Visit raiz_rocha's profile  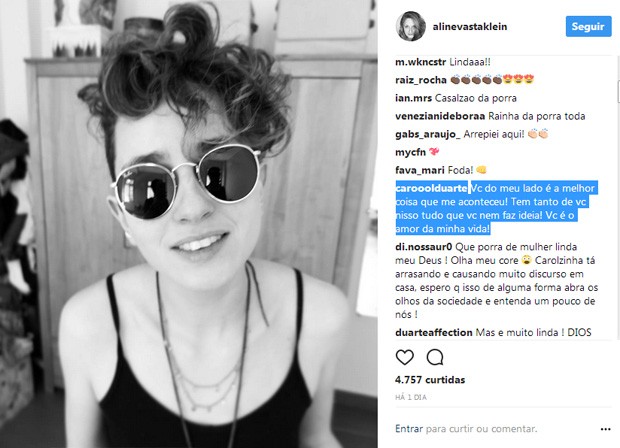421,80
